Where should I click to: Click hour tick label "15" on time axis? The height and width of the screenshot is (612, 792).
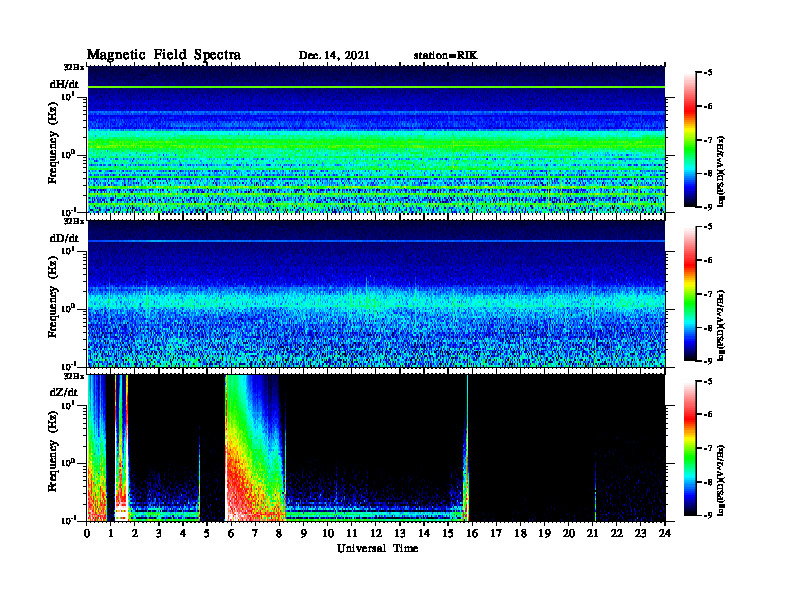[448, 534]
